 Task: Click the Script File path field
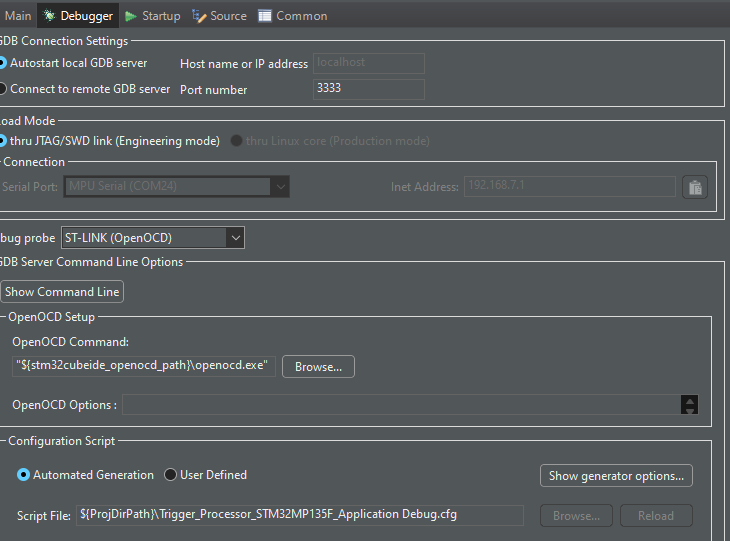[300, 515]
